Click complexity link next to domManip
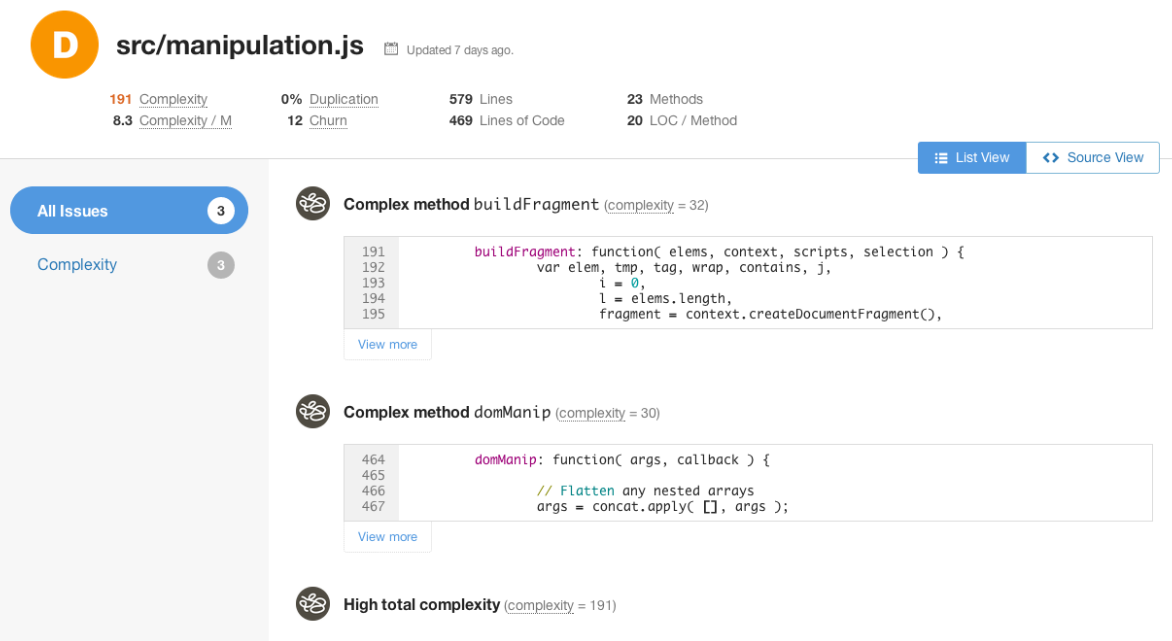 click(x=591, y=414)
